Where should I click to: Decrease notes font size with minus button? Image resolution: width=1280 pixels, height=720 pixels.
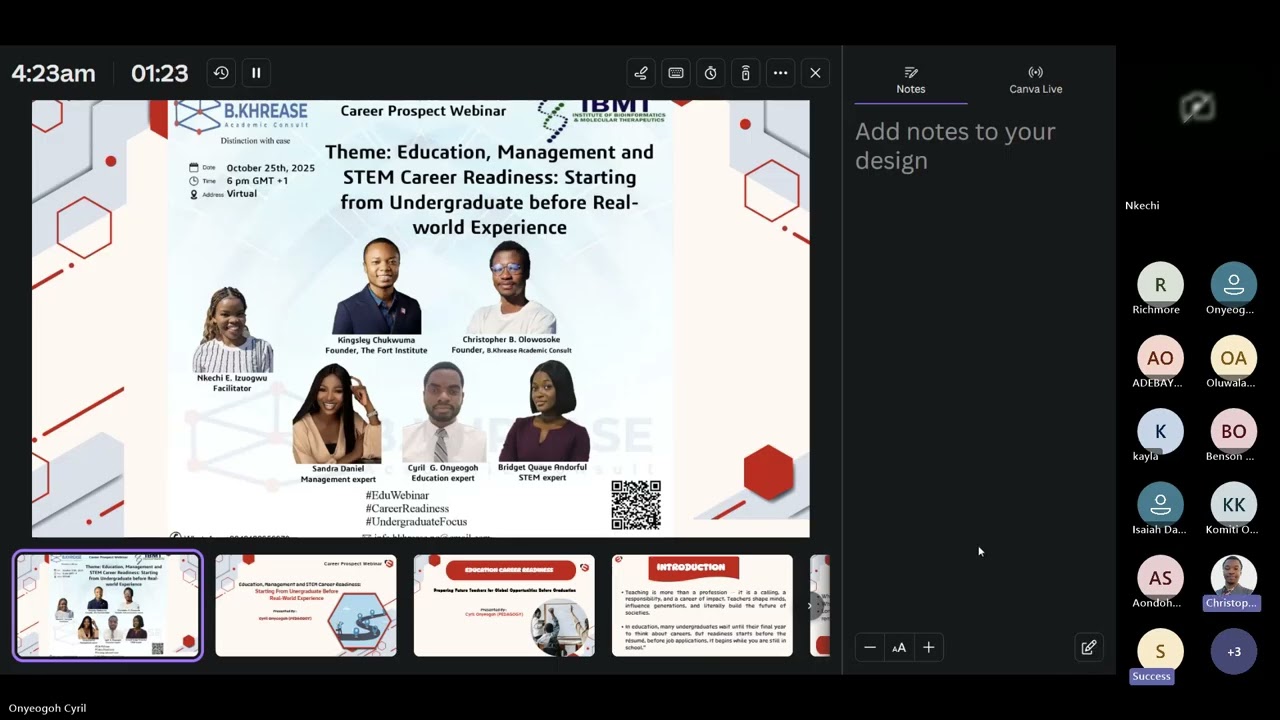point(870,647)
